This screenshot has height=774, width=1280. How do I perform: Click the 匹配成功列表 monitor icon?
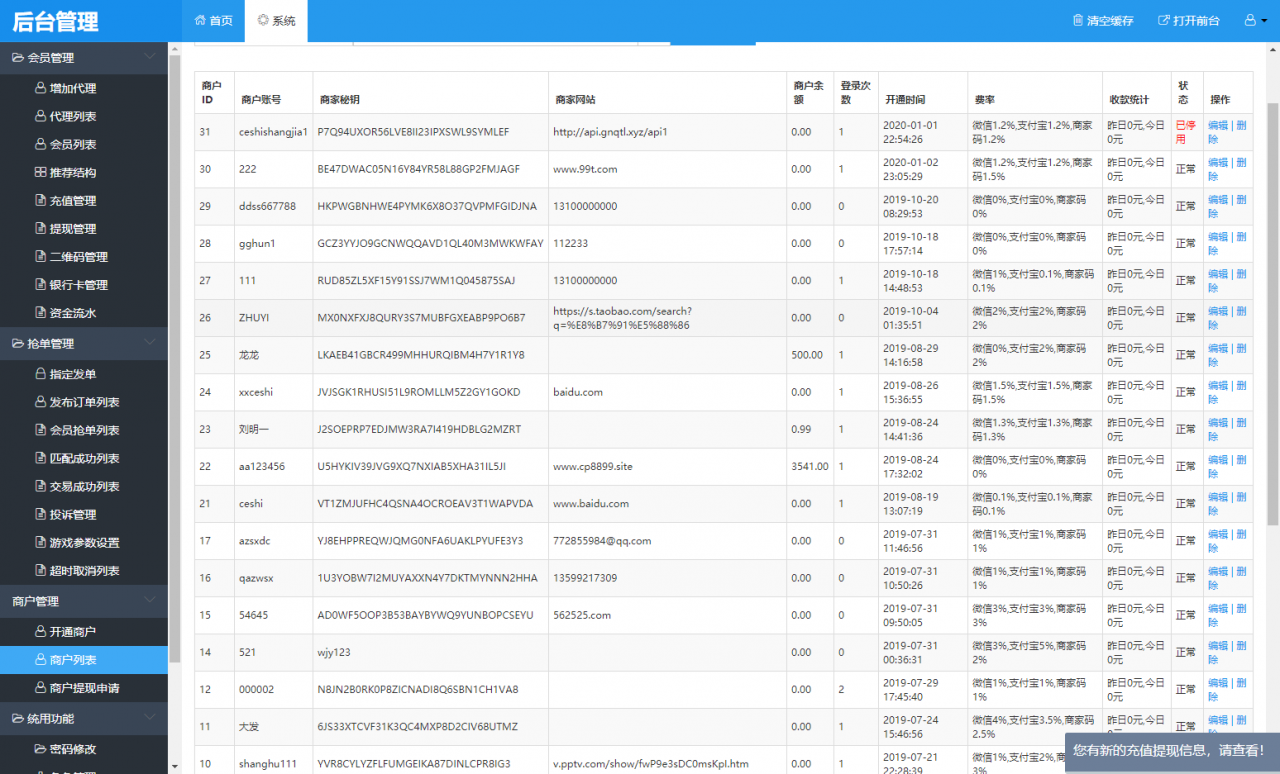(x=40, y=458)
